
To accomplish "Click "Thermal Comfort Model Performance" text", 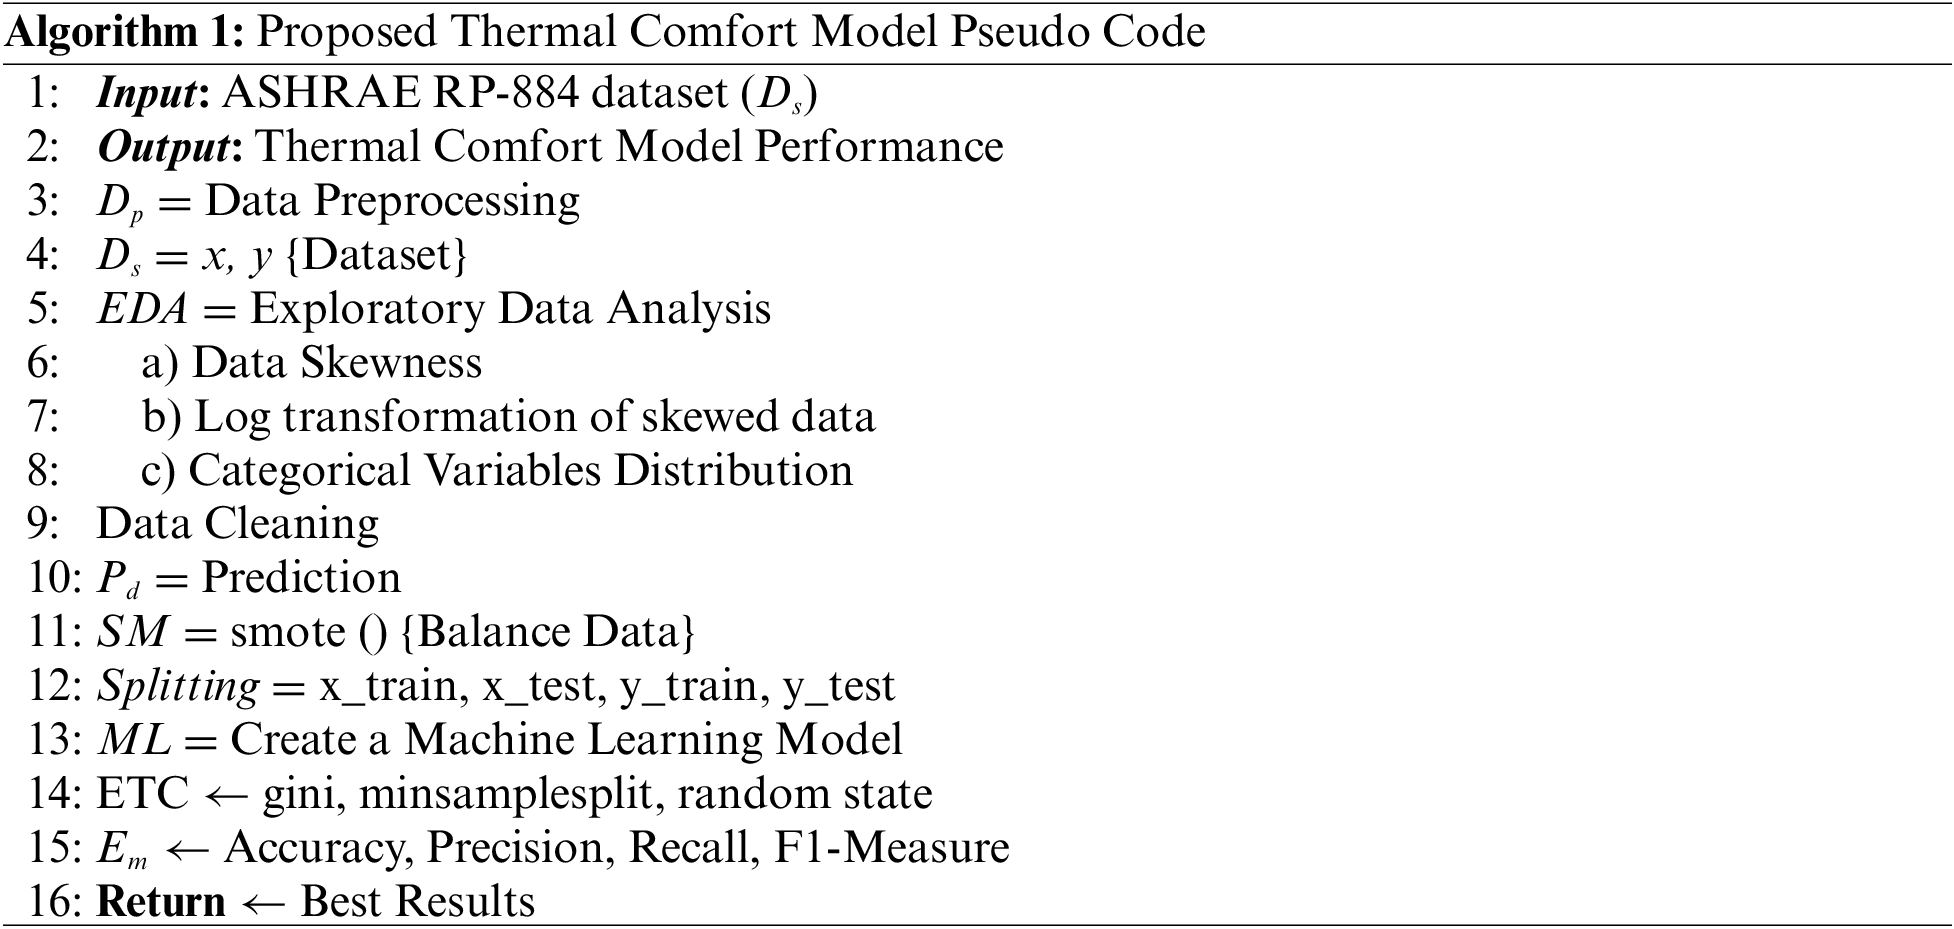I will click(x=630, y=147).
